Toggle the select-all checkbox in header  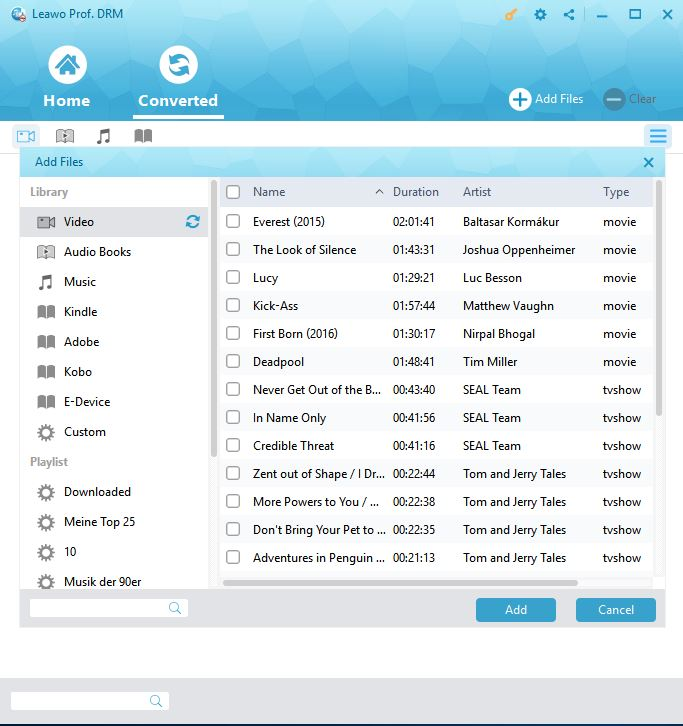click(233, 192)
